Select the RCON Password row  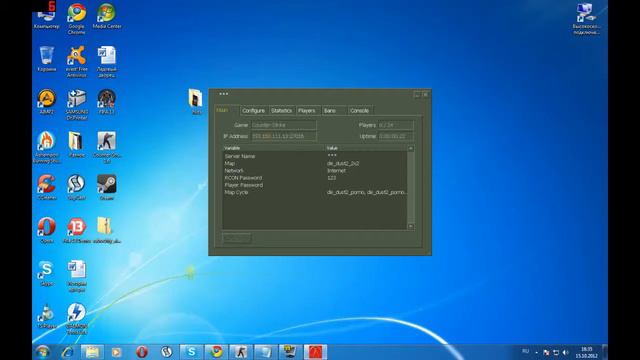pos(315,178)
